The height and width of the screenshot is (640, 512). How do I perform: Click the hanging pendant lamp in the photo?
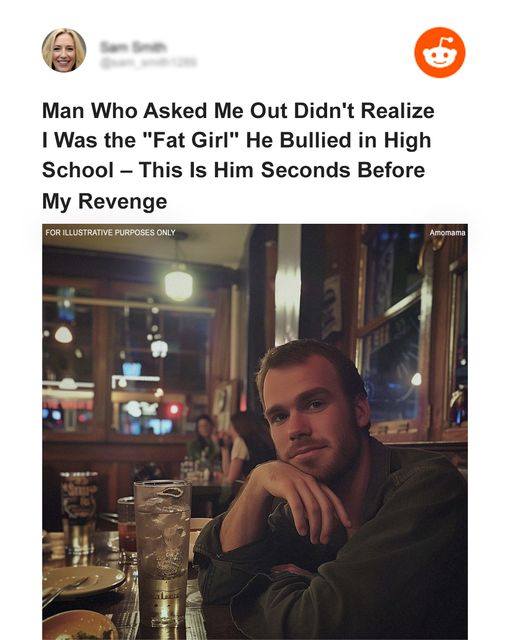(x=178, y=284)
